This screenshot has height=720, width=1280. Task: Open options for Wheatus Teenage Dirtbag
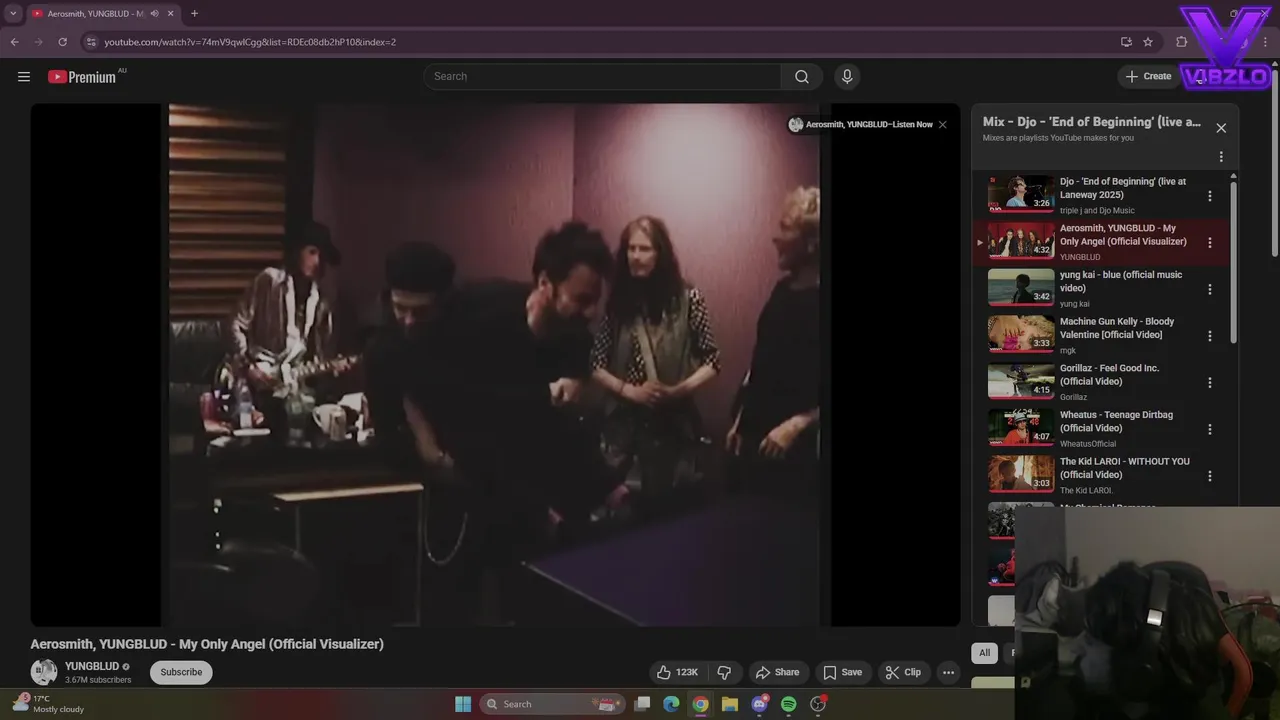[x=1210, y=429]
